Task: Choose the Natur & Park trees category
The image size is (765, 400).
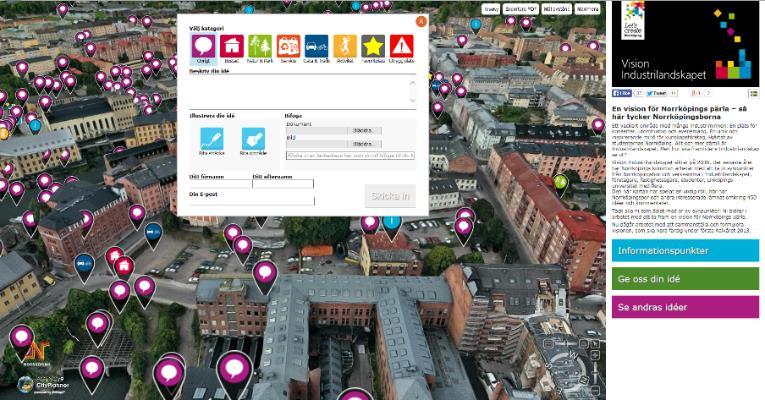Action: click(x=260, y=47)
